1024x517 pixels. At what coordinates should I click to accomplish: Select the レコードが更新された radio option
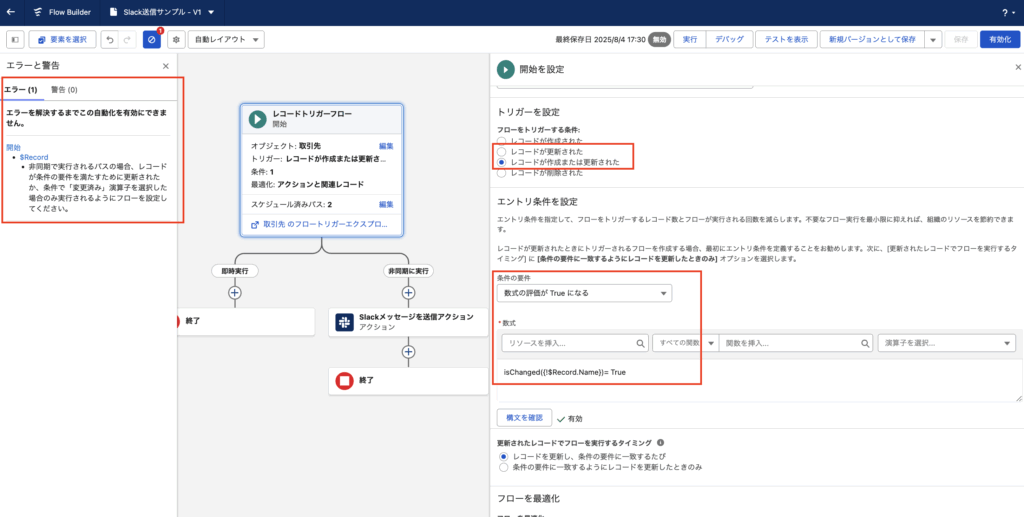[502, 151]
